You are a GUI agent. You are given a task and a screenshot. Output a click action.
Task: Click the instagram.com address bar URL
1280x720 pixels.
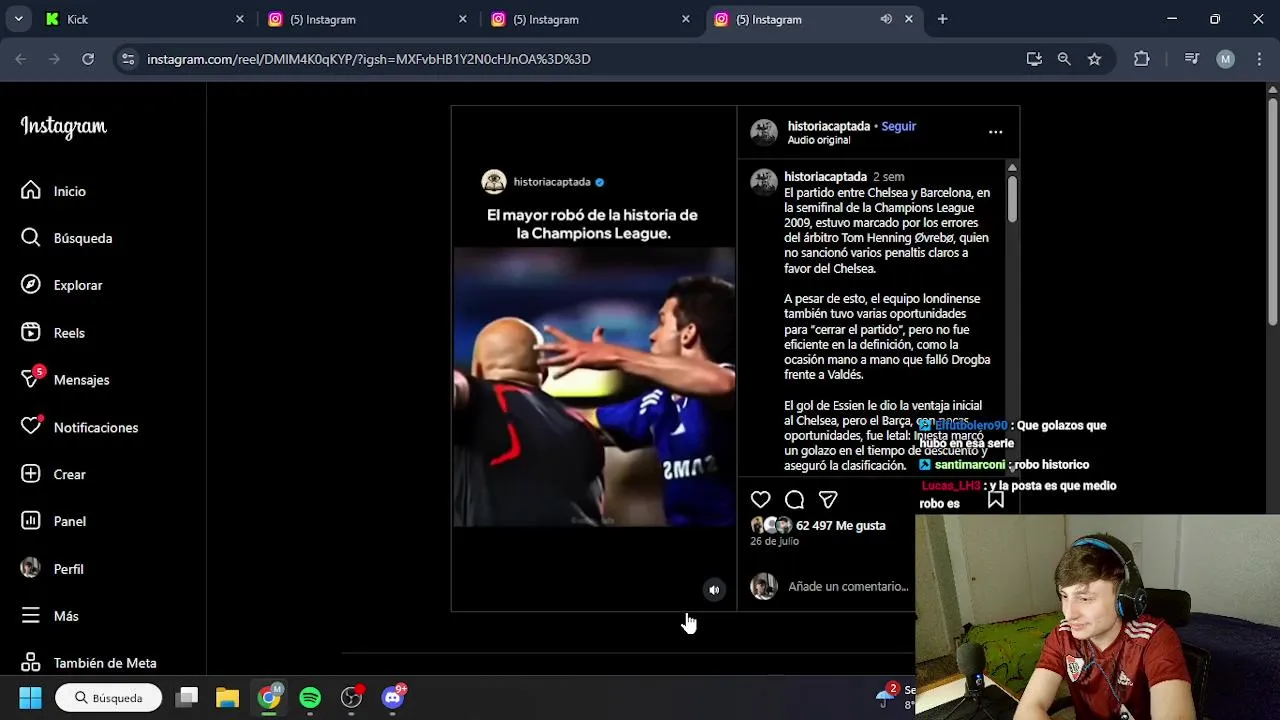pos(369,59)
